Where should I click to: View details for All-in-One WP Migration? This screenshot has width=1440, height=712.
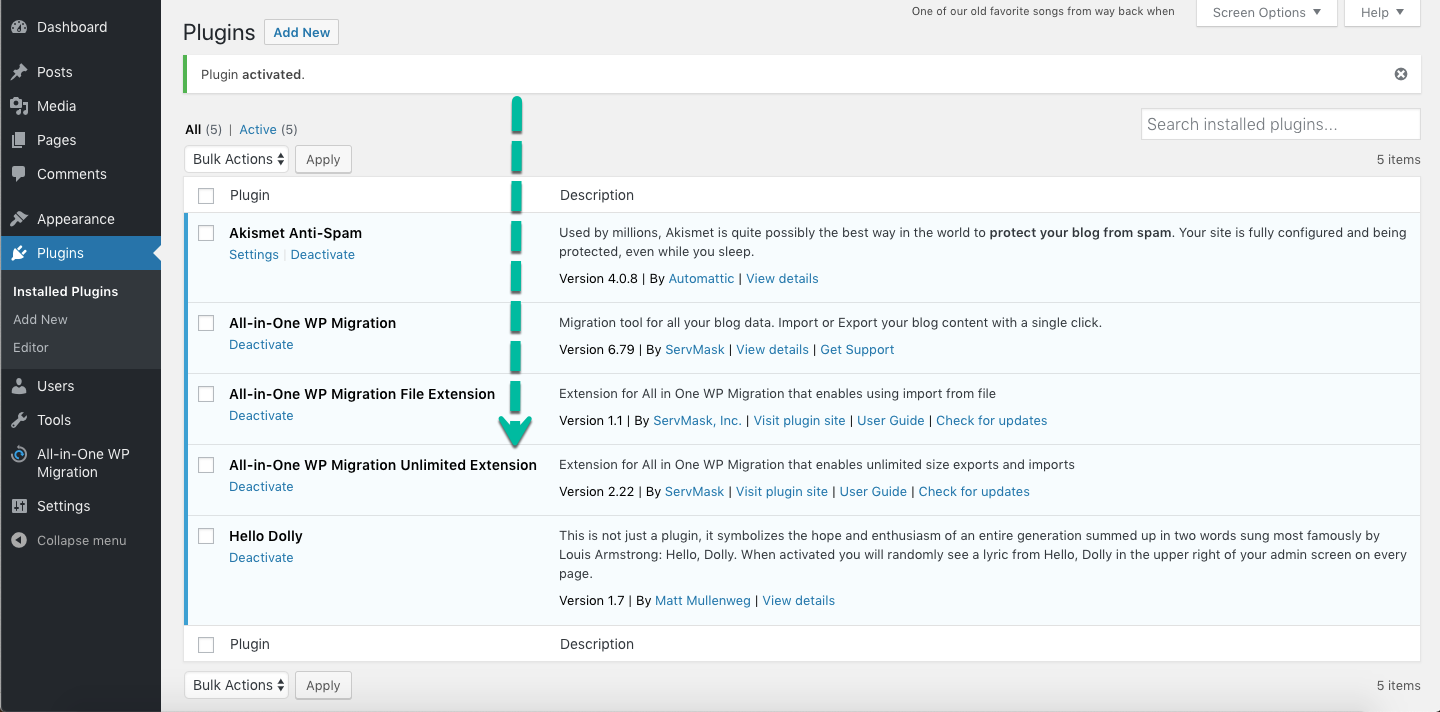[772, 349]
